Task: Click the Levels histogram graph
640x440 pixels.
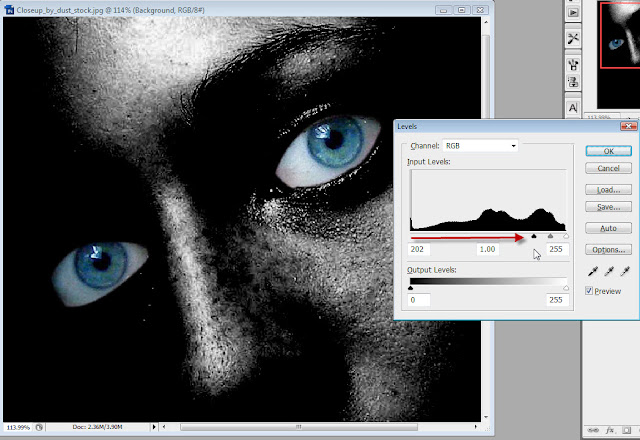Action: tap(488, 200)
